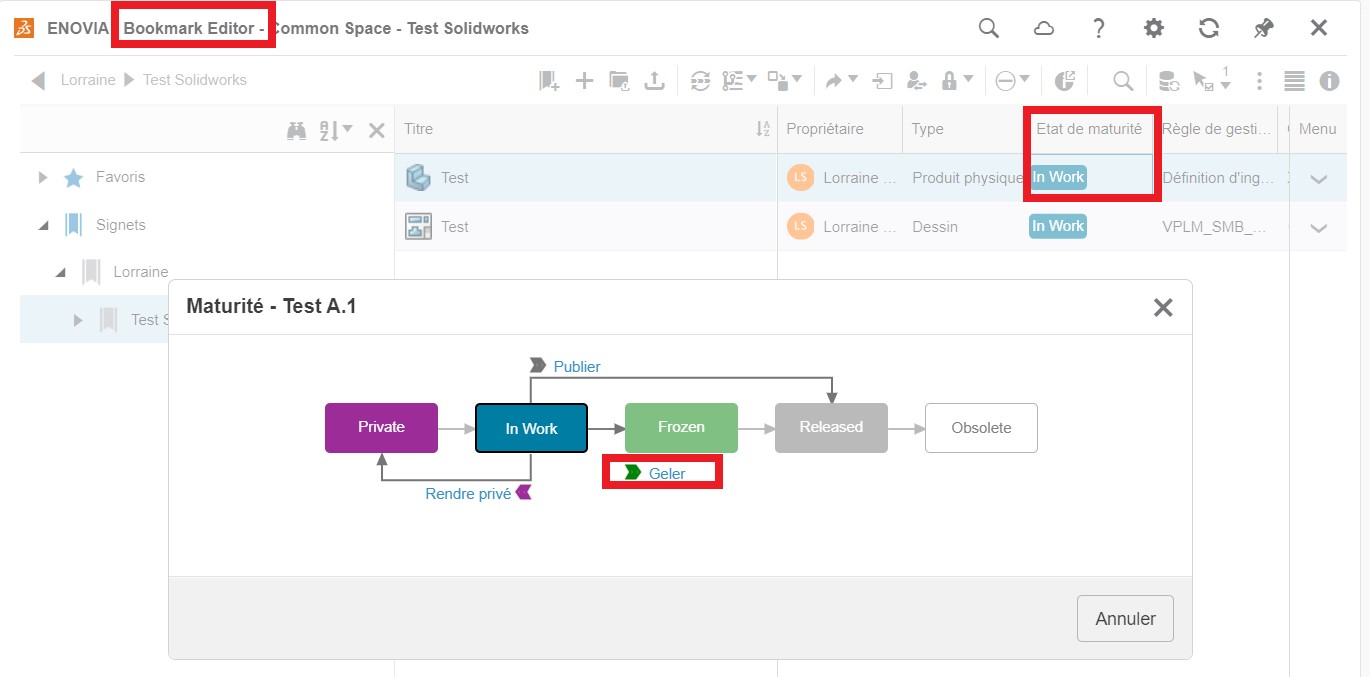Click the add bookmark icon in toolbar

549,81
